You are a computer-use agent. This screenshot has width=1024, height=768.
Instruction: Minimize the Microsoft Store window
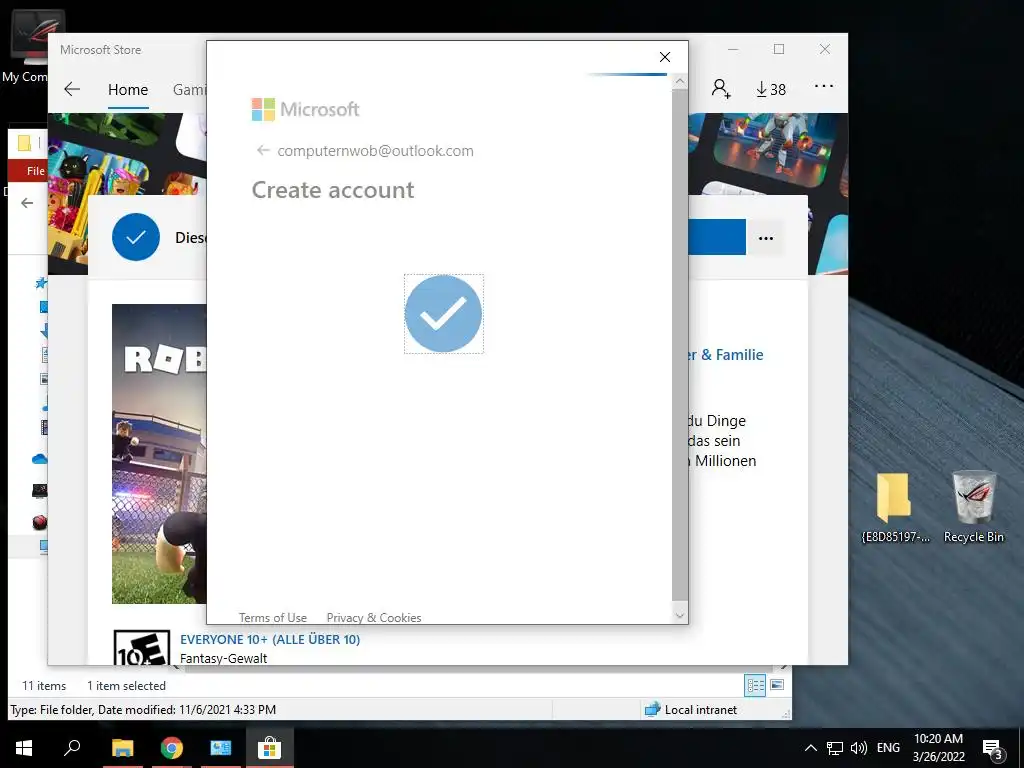click(x=733, y=50)
